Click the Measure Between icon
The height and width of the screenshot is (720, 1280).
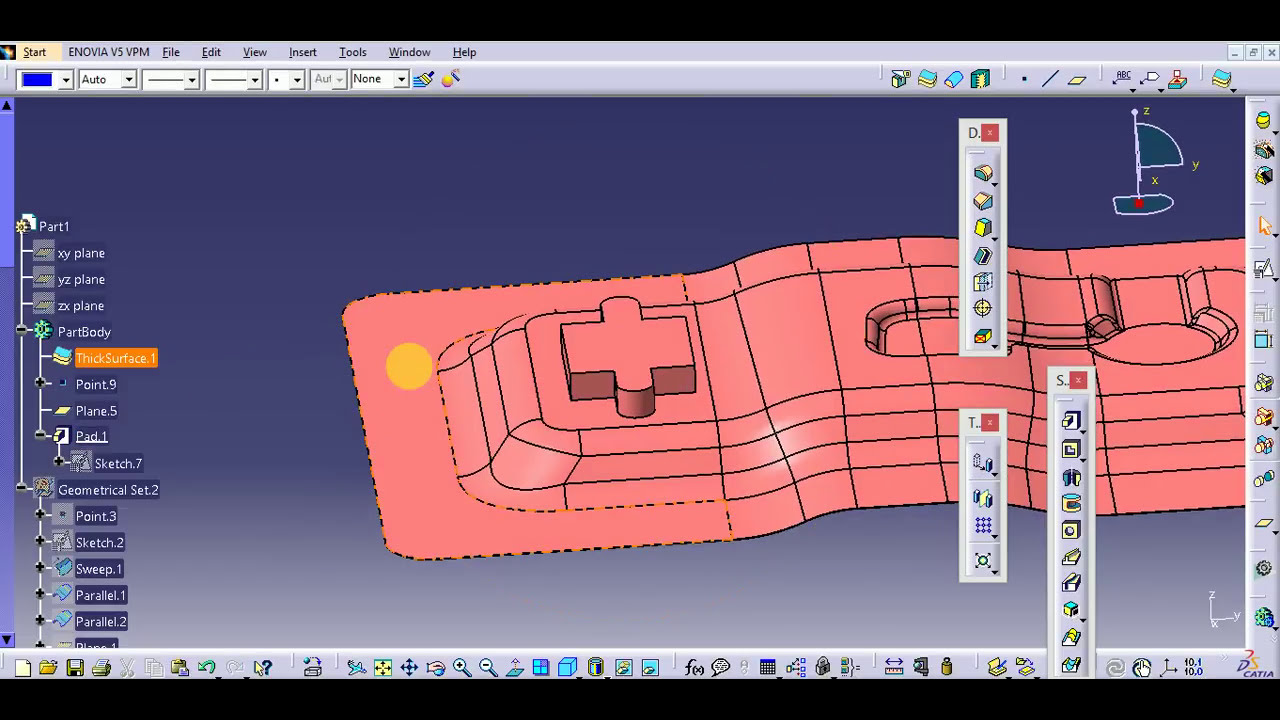click(894, 668)
